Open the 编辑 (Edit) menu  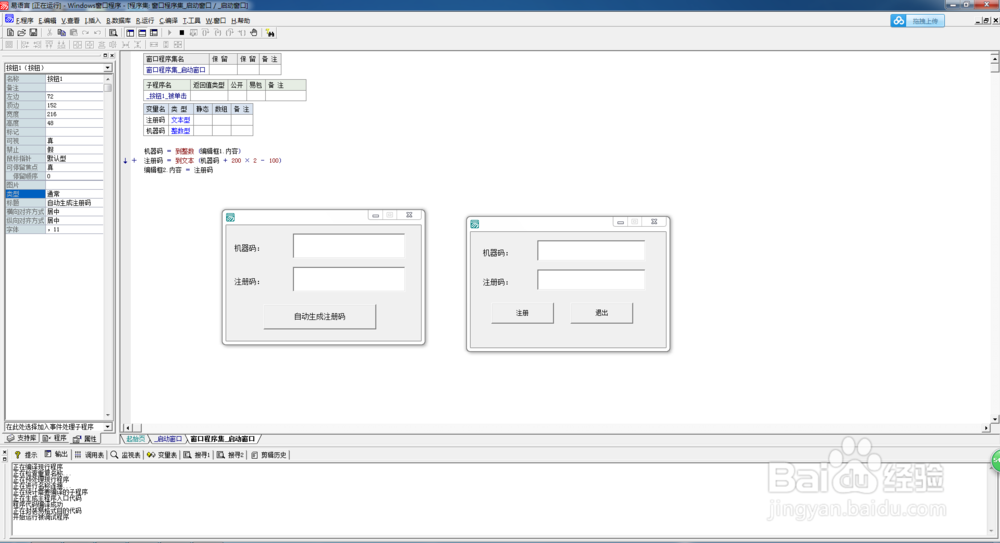(x=48, y=21)
